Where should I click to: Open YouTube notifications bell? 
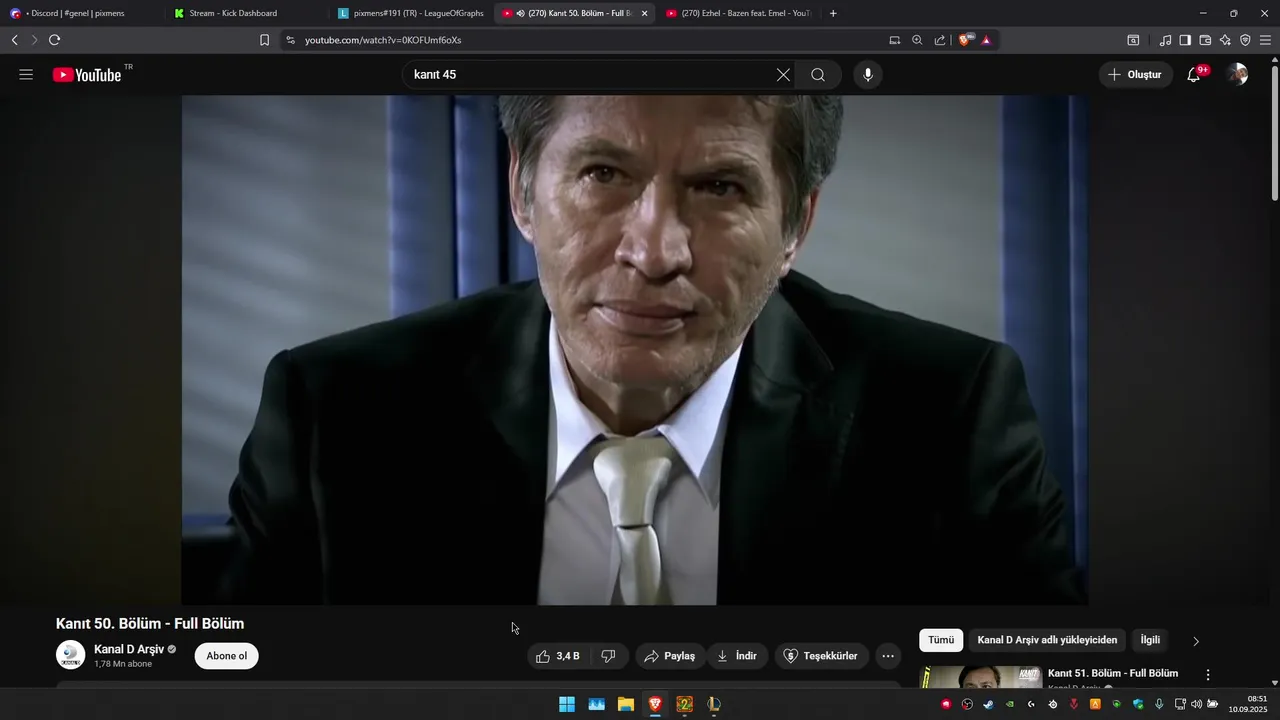(x=1194, y=75)
